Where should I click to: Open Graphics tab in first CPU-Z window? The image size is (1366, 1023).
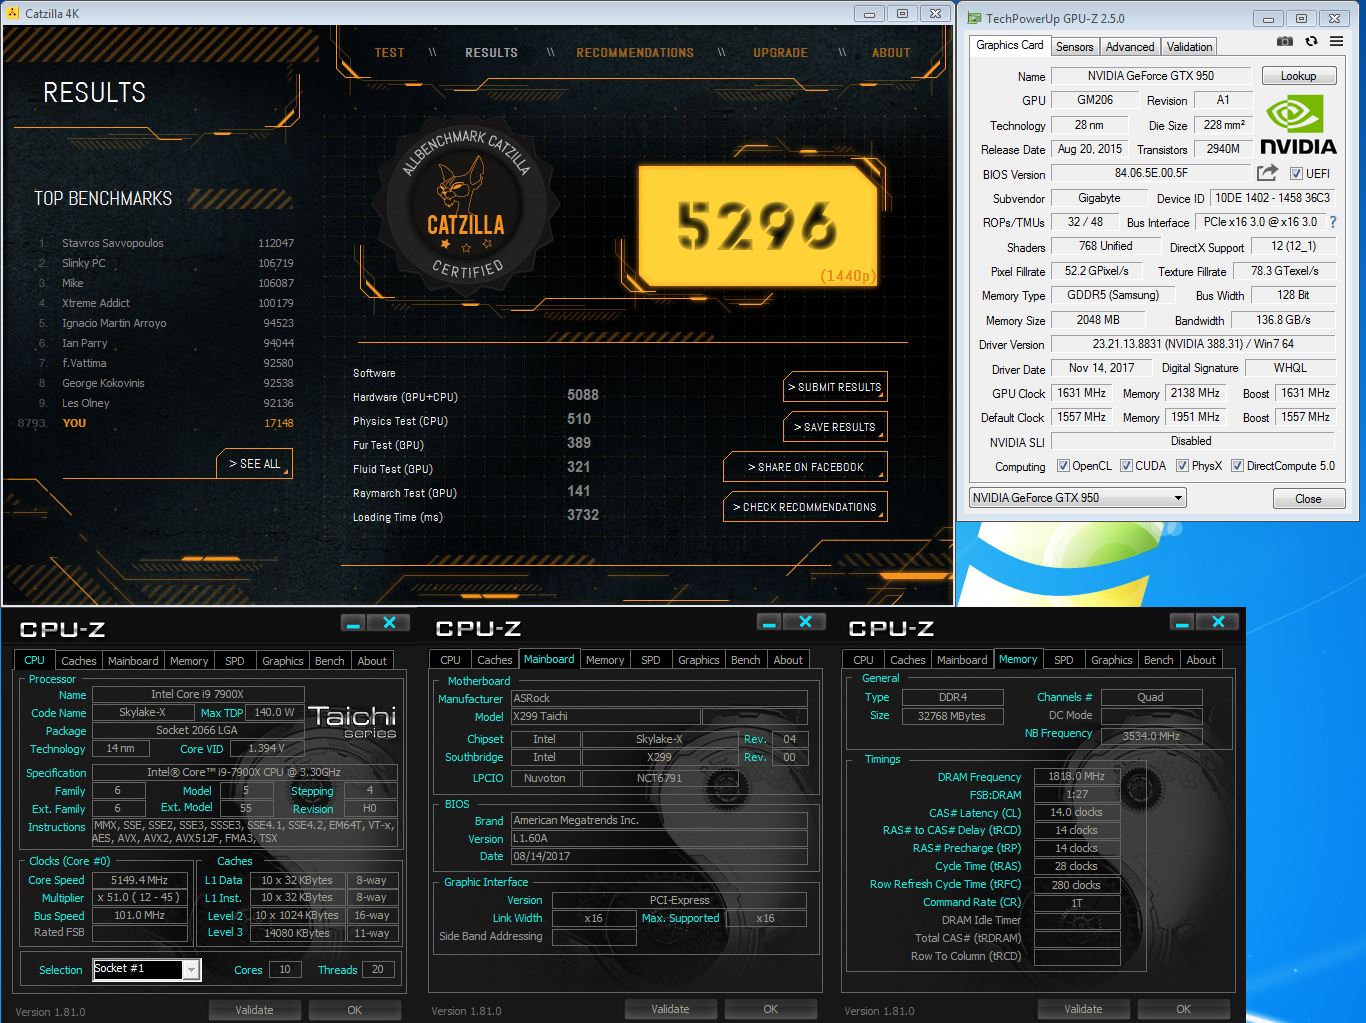point(282,661)
